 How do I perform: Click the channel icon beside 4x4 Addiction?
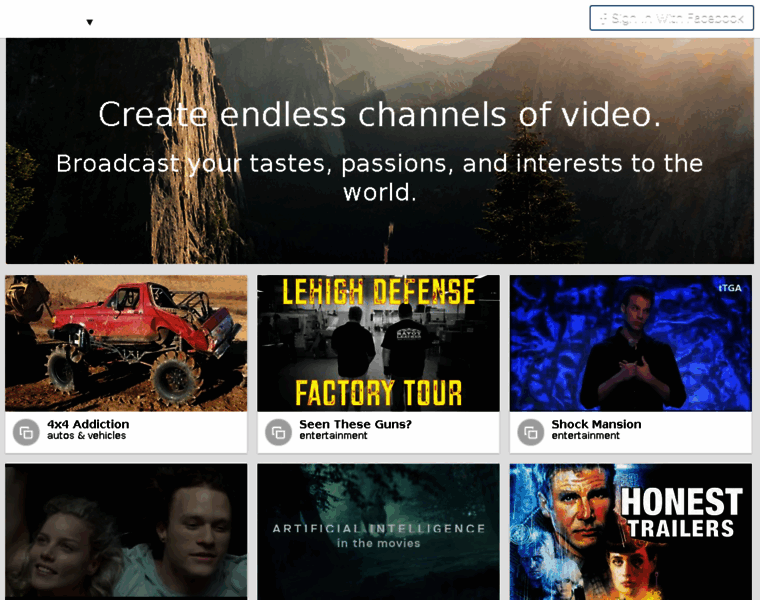(26, 432)
